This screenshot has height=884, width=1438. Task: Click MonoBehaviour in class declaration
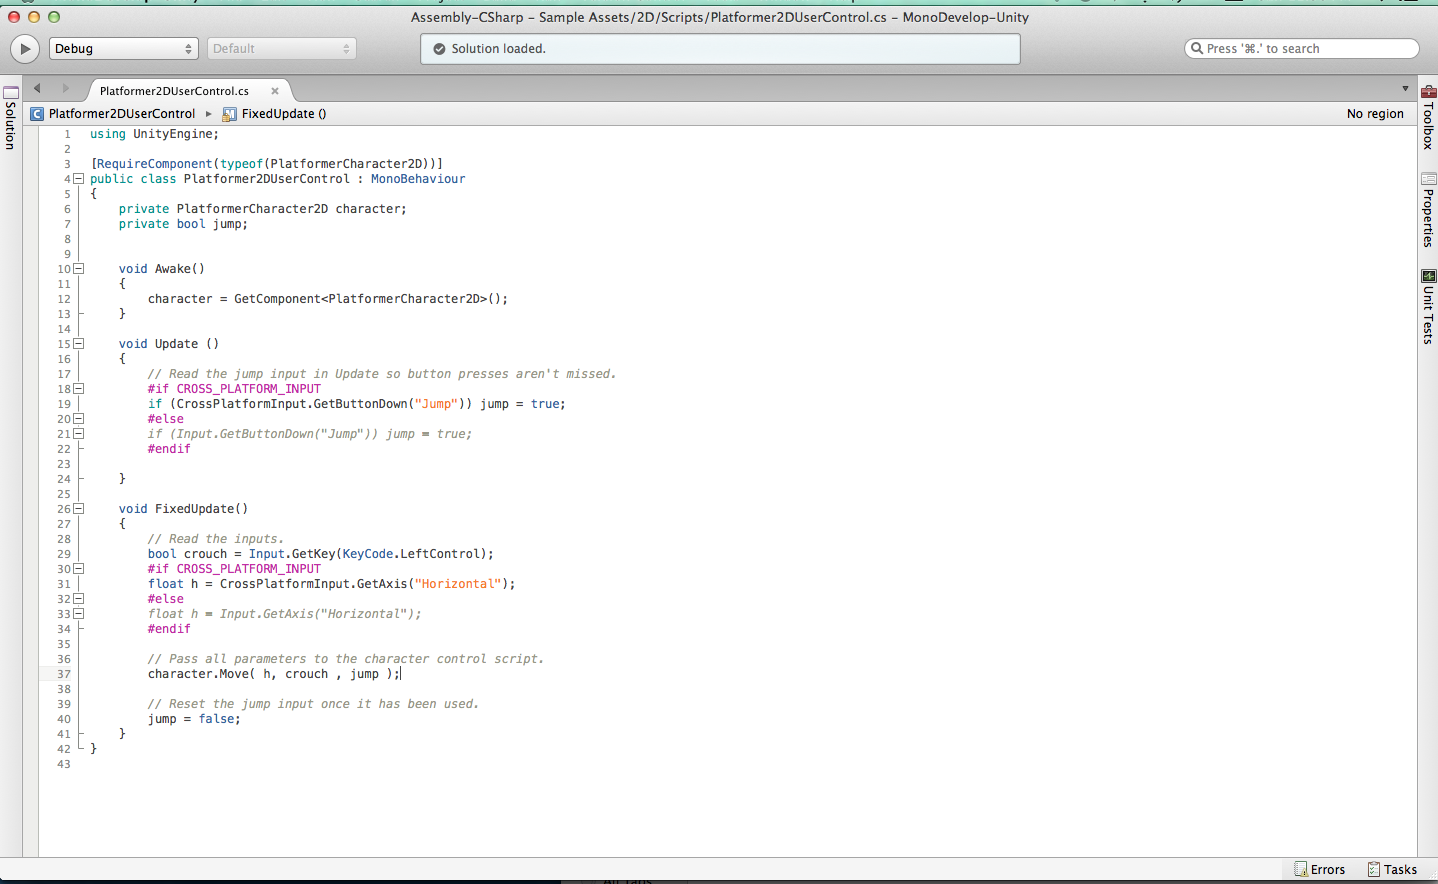pyautogui.click(x=418, y=179)
